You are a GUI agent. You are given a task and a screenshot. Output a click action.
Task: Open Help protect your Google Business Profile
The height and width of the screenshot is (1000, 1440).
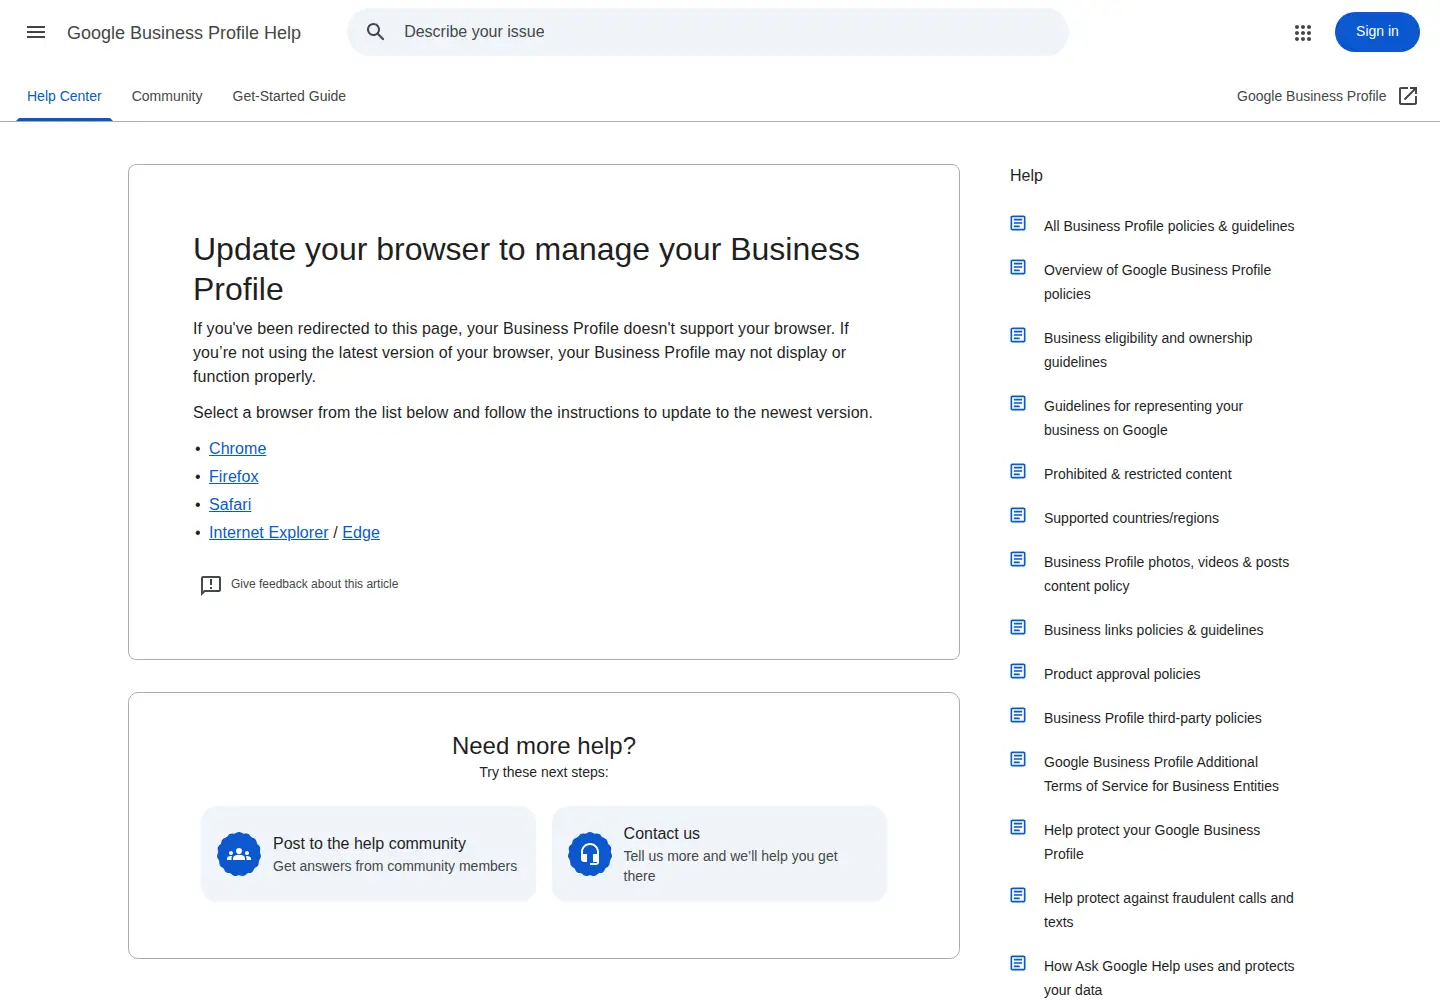(1152, 842)
